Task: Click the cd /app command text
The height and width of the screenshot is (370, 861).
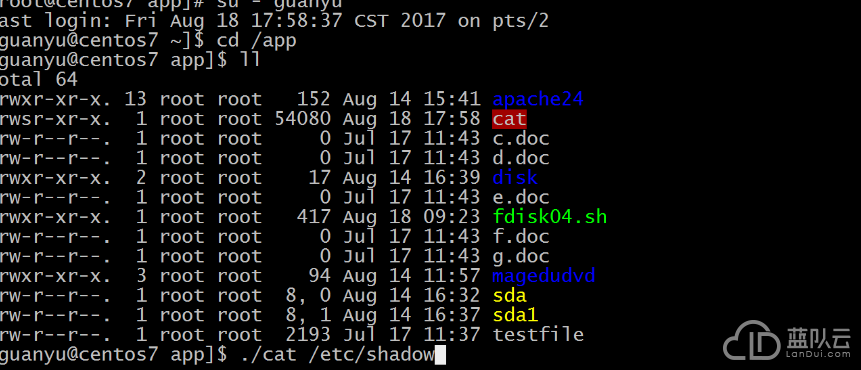Action: point(257,41)
